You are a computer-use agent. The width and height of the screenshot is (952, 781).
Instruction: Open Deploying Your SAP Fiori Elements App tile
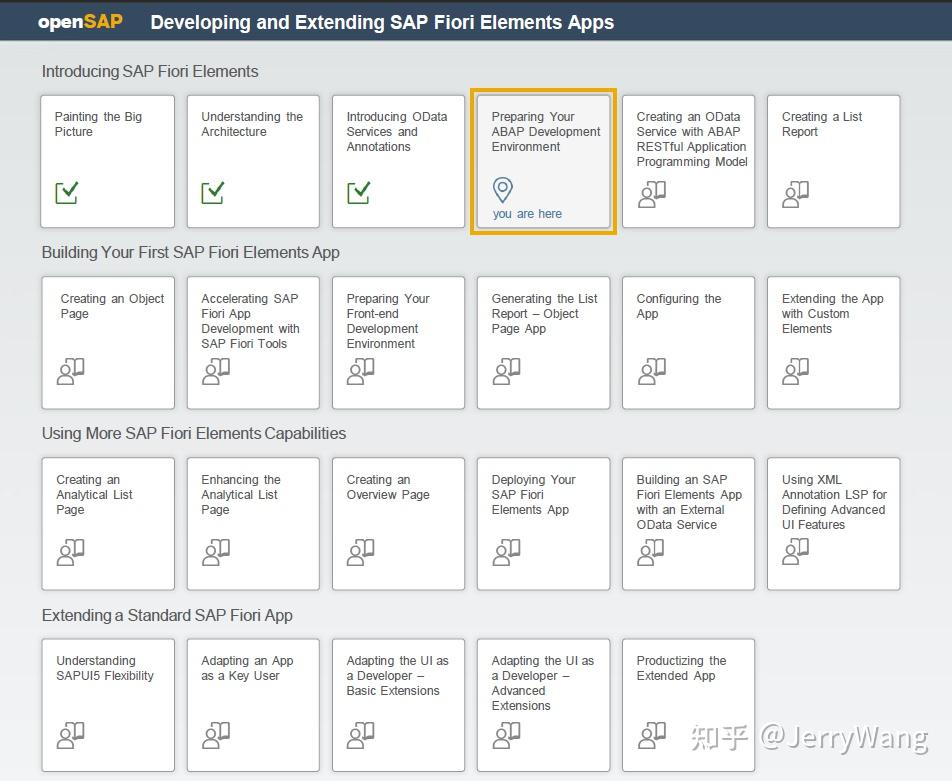tap(543, 524)
